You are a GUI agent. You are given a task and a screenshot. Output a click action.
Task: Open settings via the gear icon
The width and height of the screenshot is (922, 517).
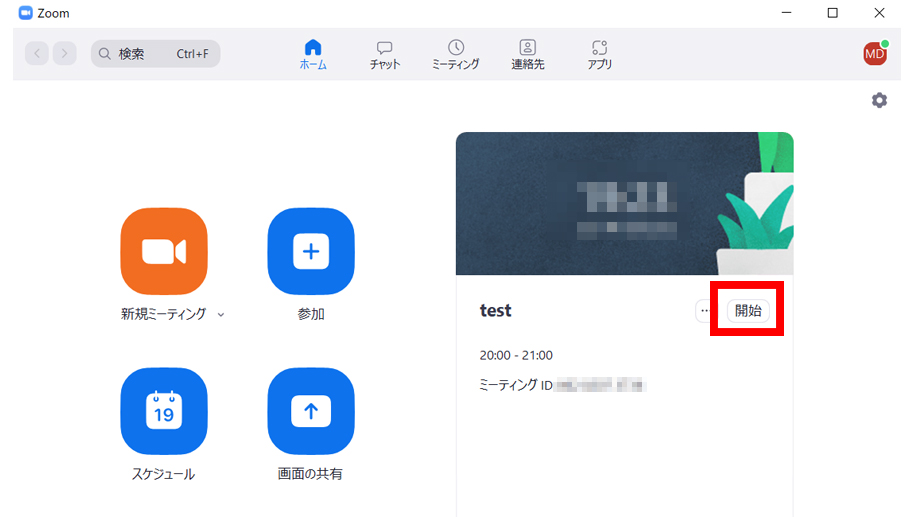coord(879,100)
